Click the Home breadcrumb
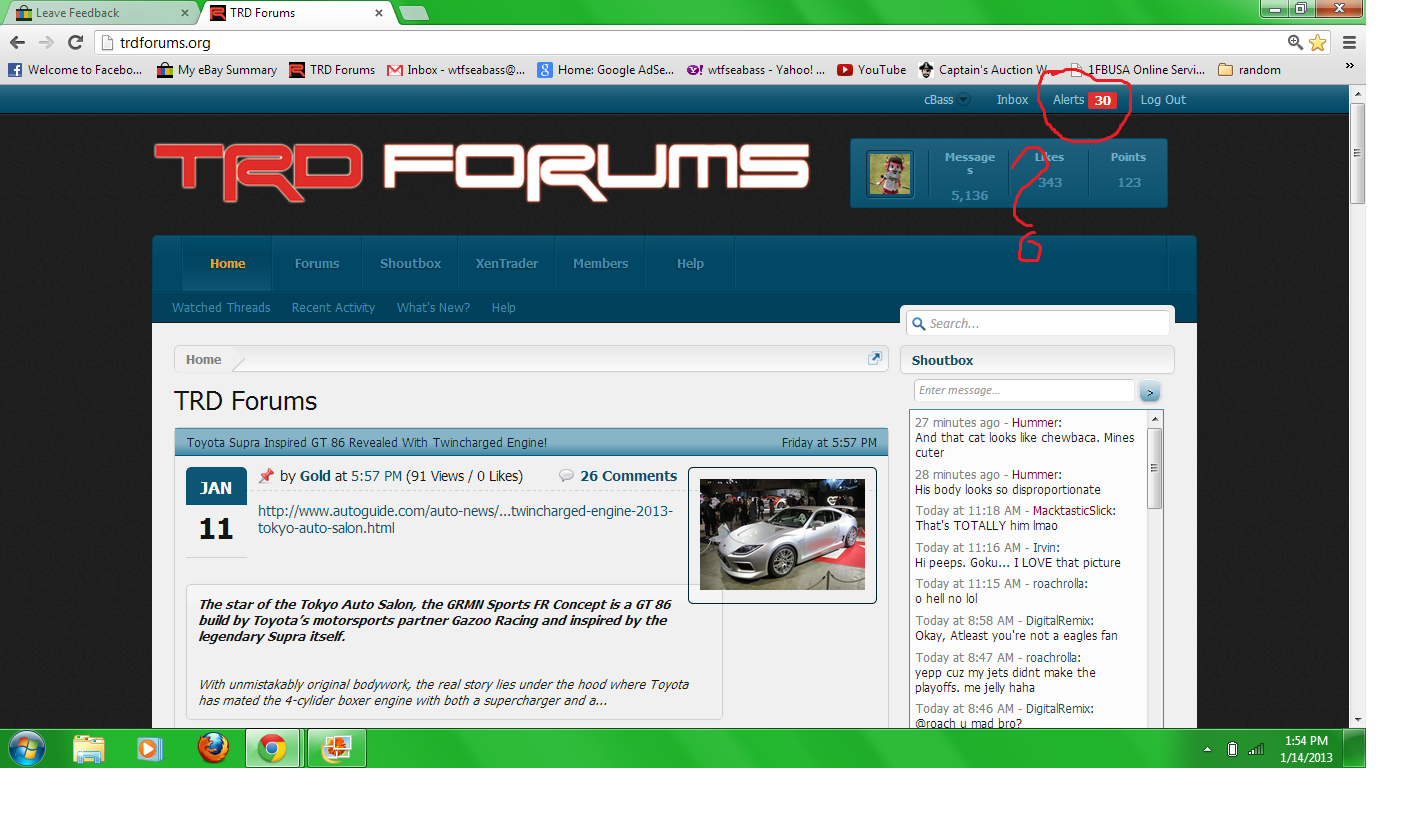 point(203,360)
